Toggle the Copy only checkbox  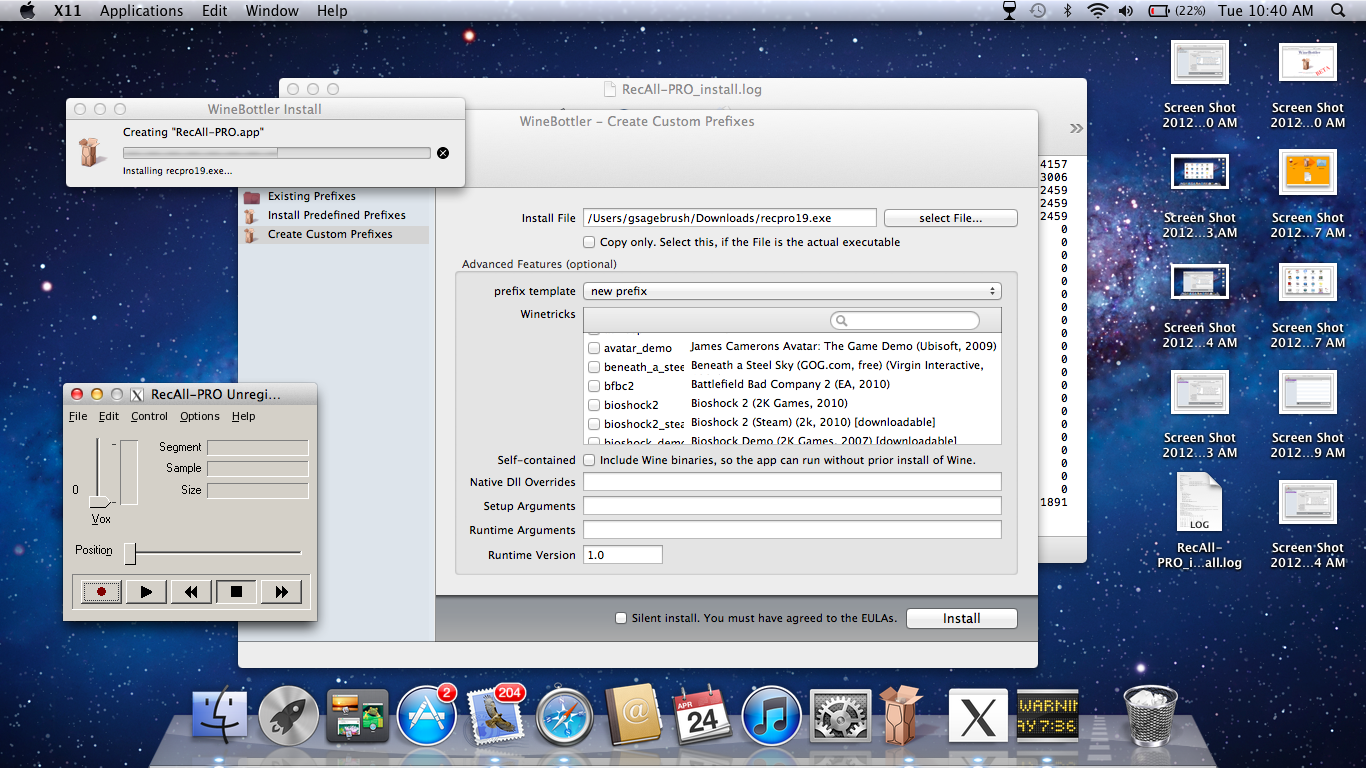590,242
